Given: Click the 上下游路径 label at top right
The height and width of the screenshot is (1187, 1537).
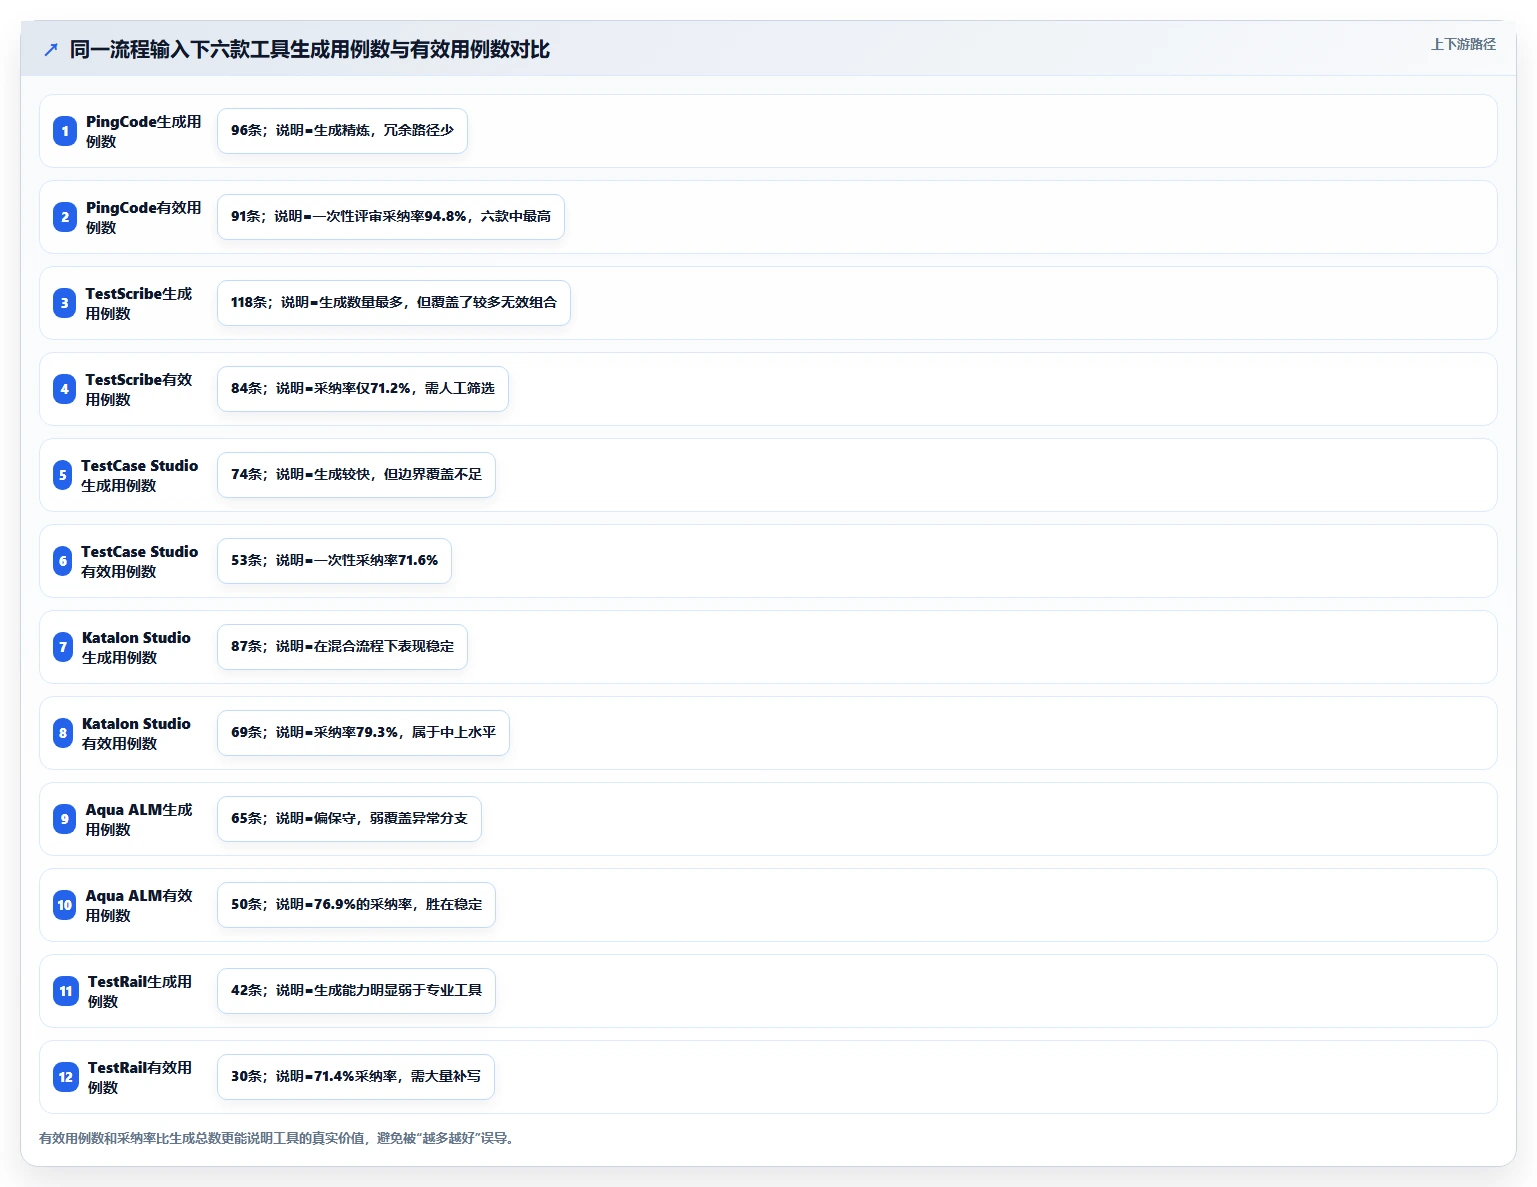Looking at the screenshot, I should [1463, 44].
